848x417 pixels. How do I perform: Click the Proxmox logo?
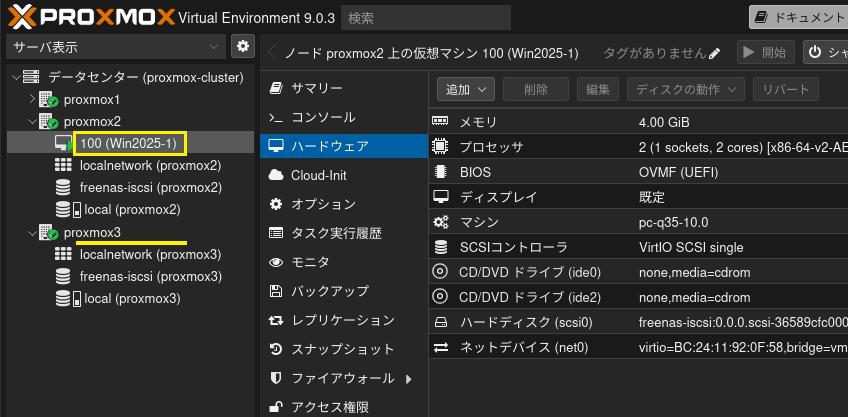pos(92,17)
